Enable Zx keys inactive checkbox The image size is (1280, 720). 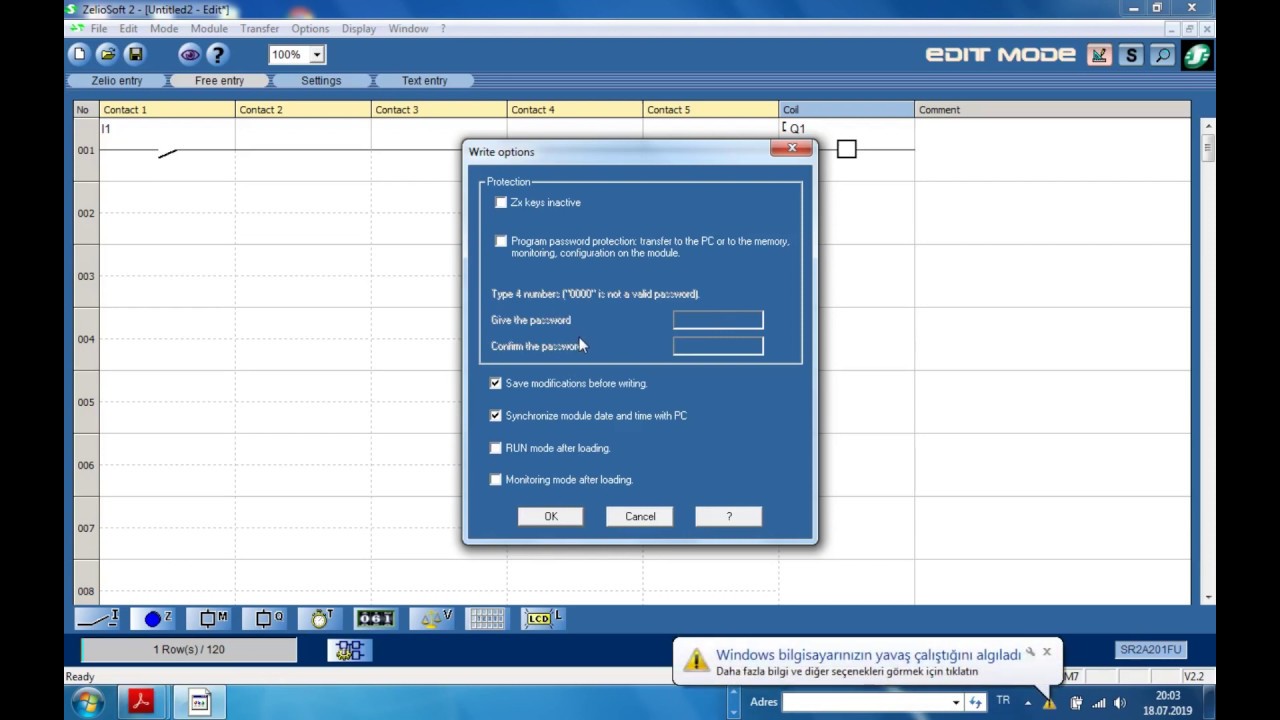(501, 203)
